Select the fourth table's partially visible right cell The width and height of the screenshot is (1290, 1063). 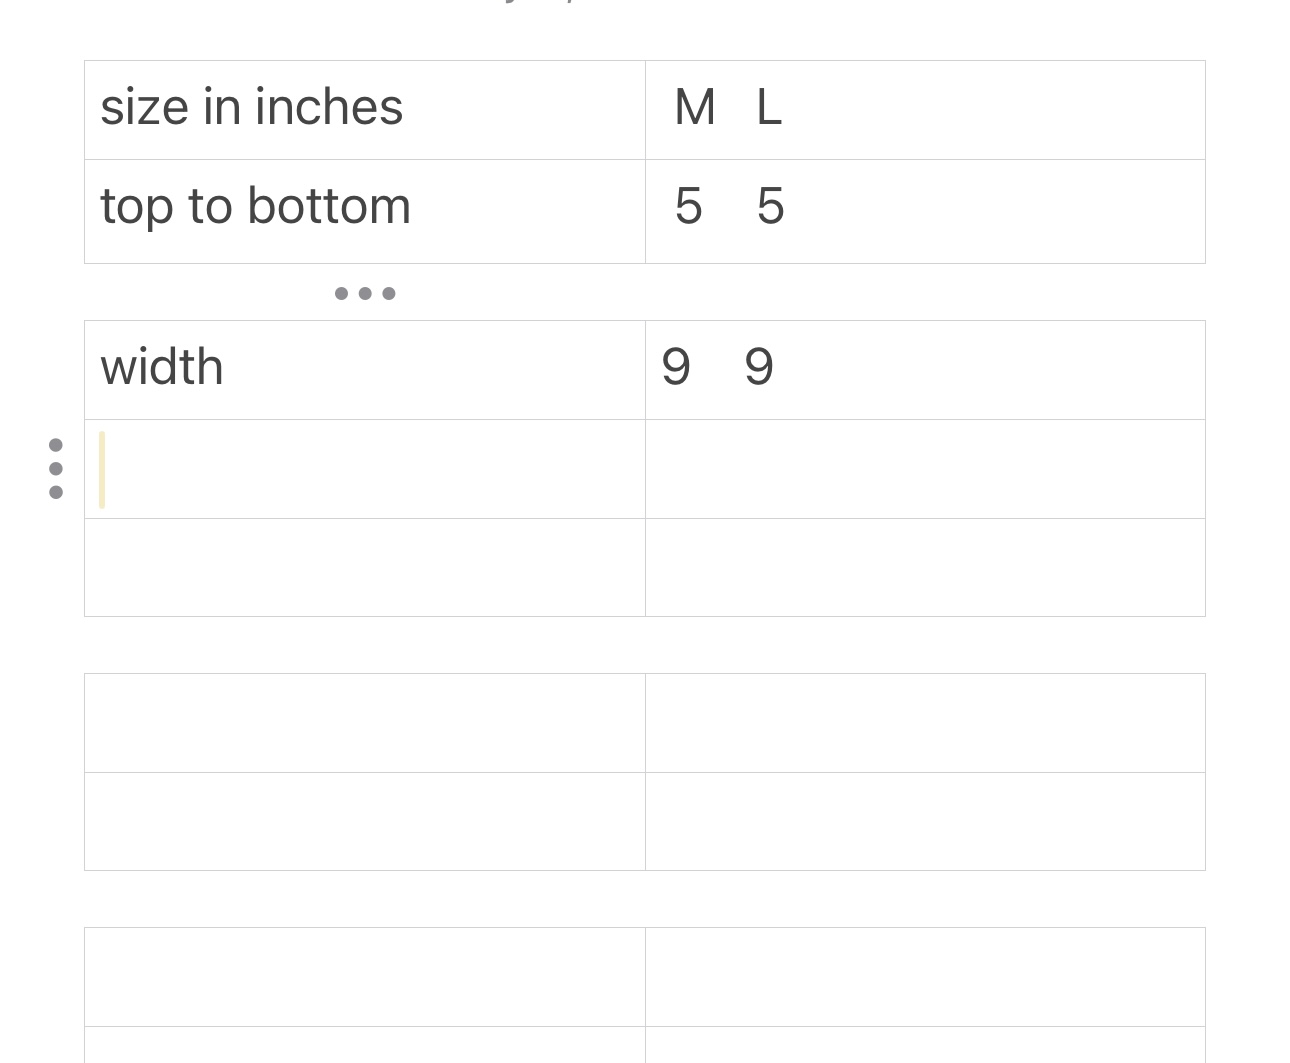pyautogui.click(x=925, y=1045)
